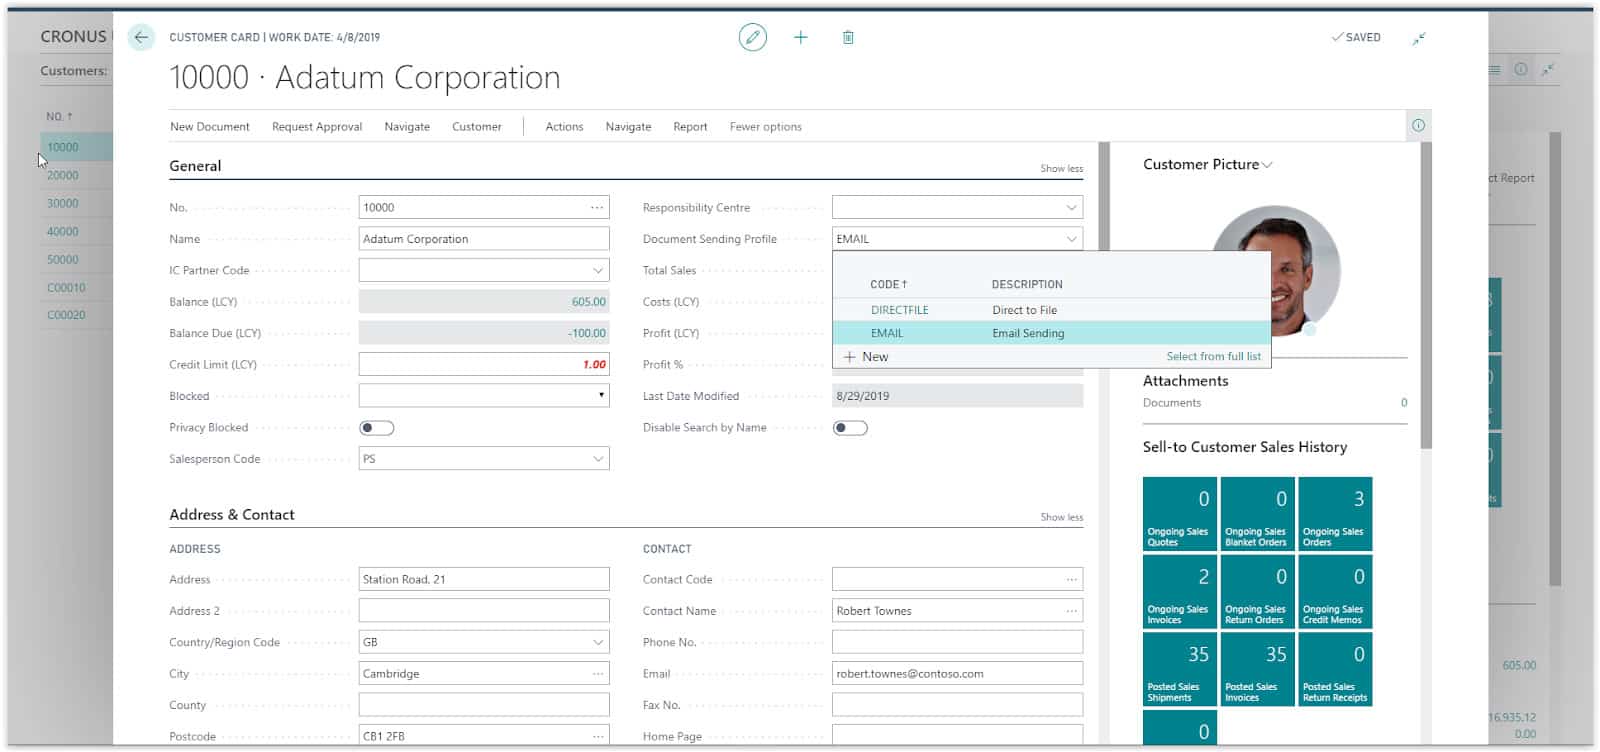Screen dimensions: 1600x752
Task: Select customer 50000 in background list
Action: click(x=62, y=259)
